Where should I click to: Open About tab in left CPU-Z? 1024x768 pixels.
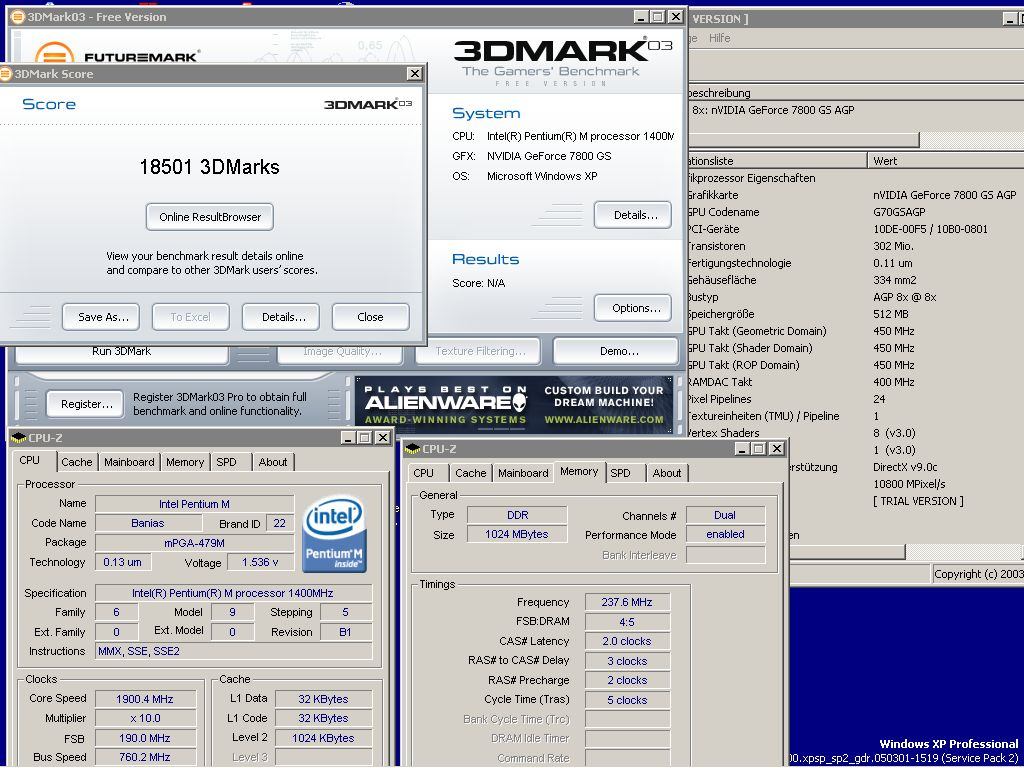coord(272,462)
